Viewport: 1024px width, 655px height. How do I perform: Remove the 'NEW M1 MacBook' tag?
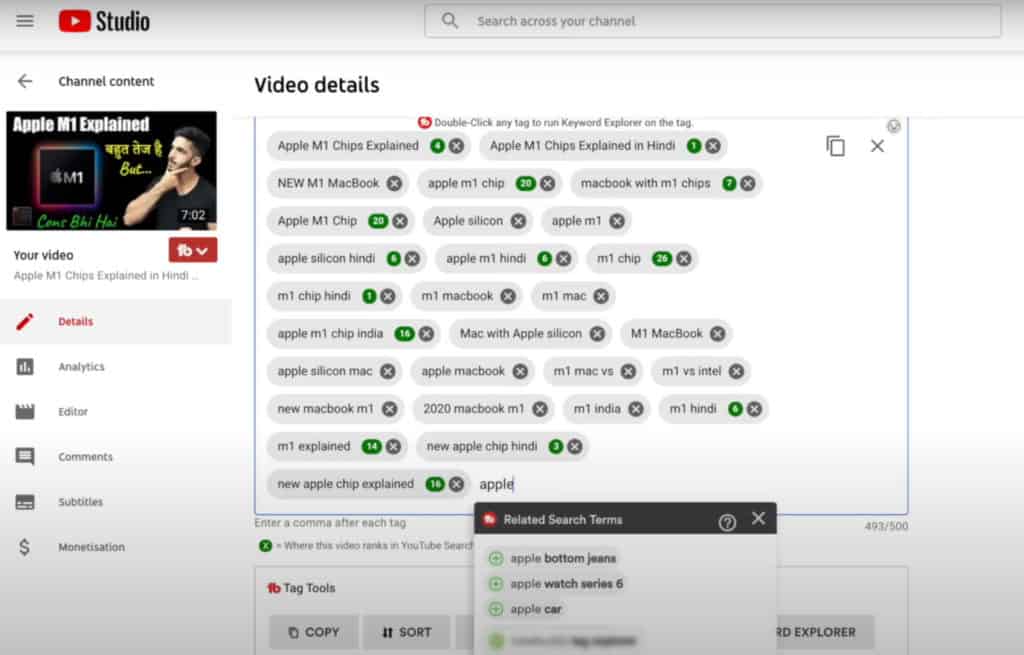[x=394, y=184]
